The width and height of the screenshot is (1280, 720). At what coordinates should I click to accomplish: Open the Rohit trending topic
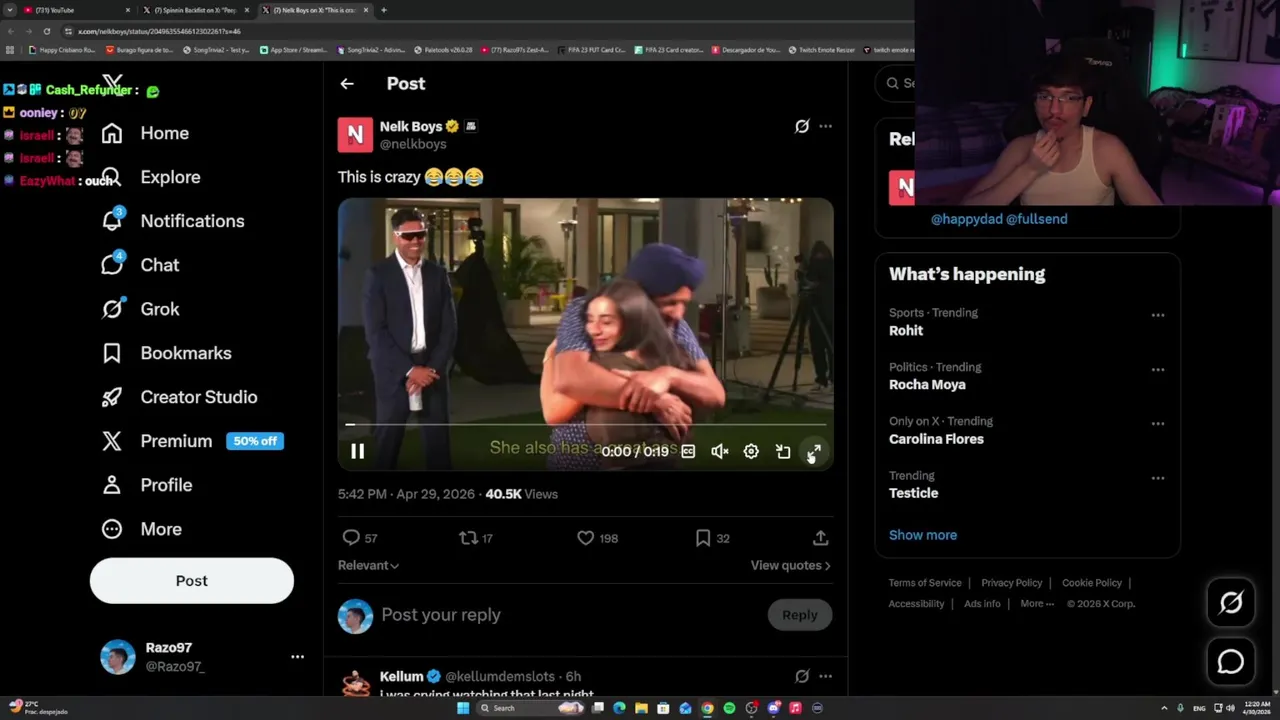click(906, 330)
